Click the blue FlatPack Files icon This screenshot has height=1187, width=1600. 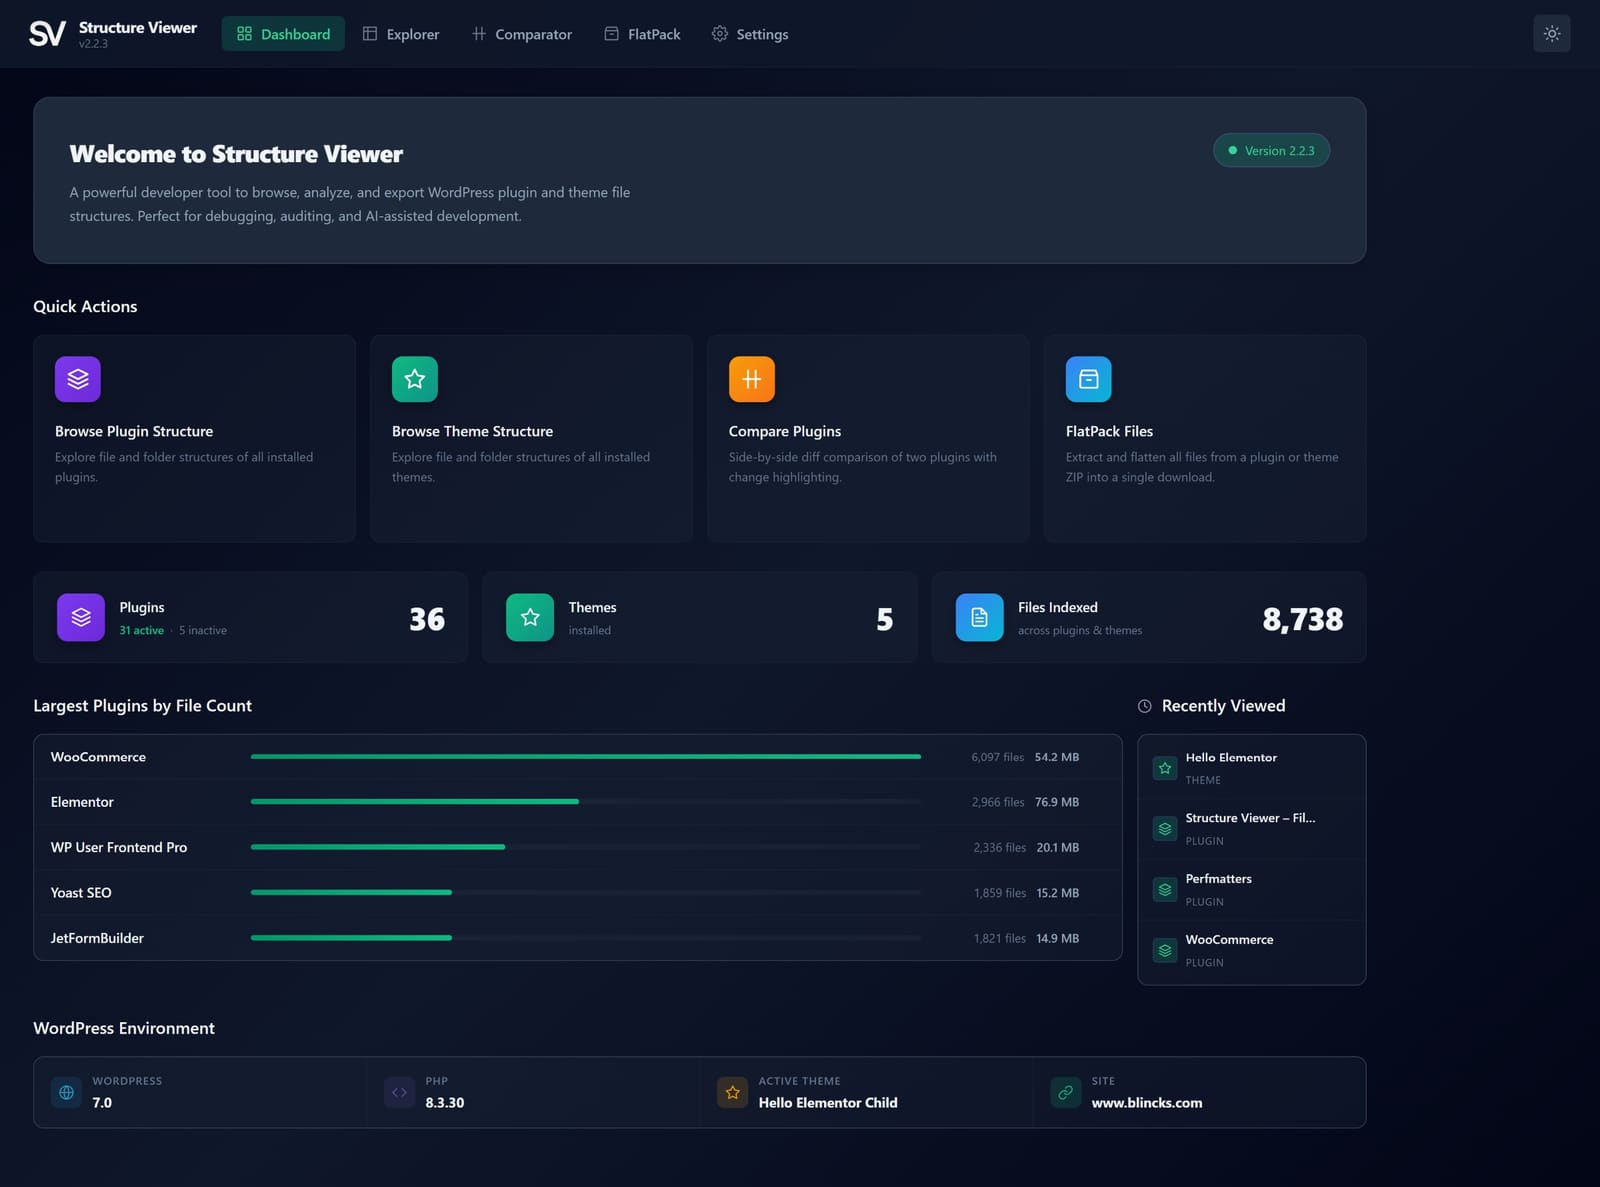point(1089,379)
